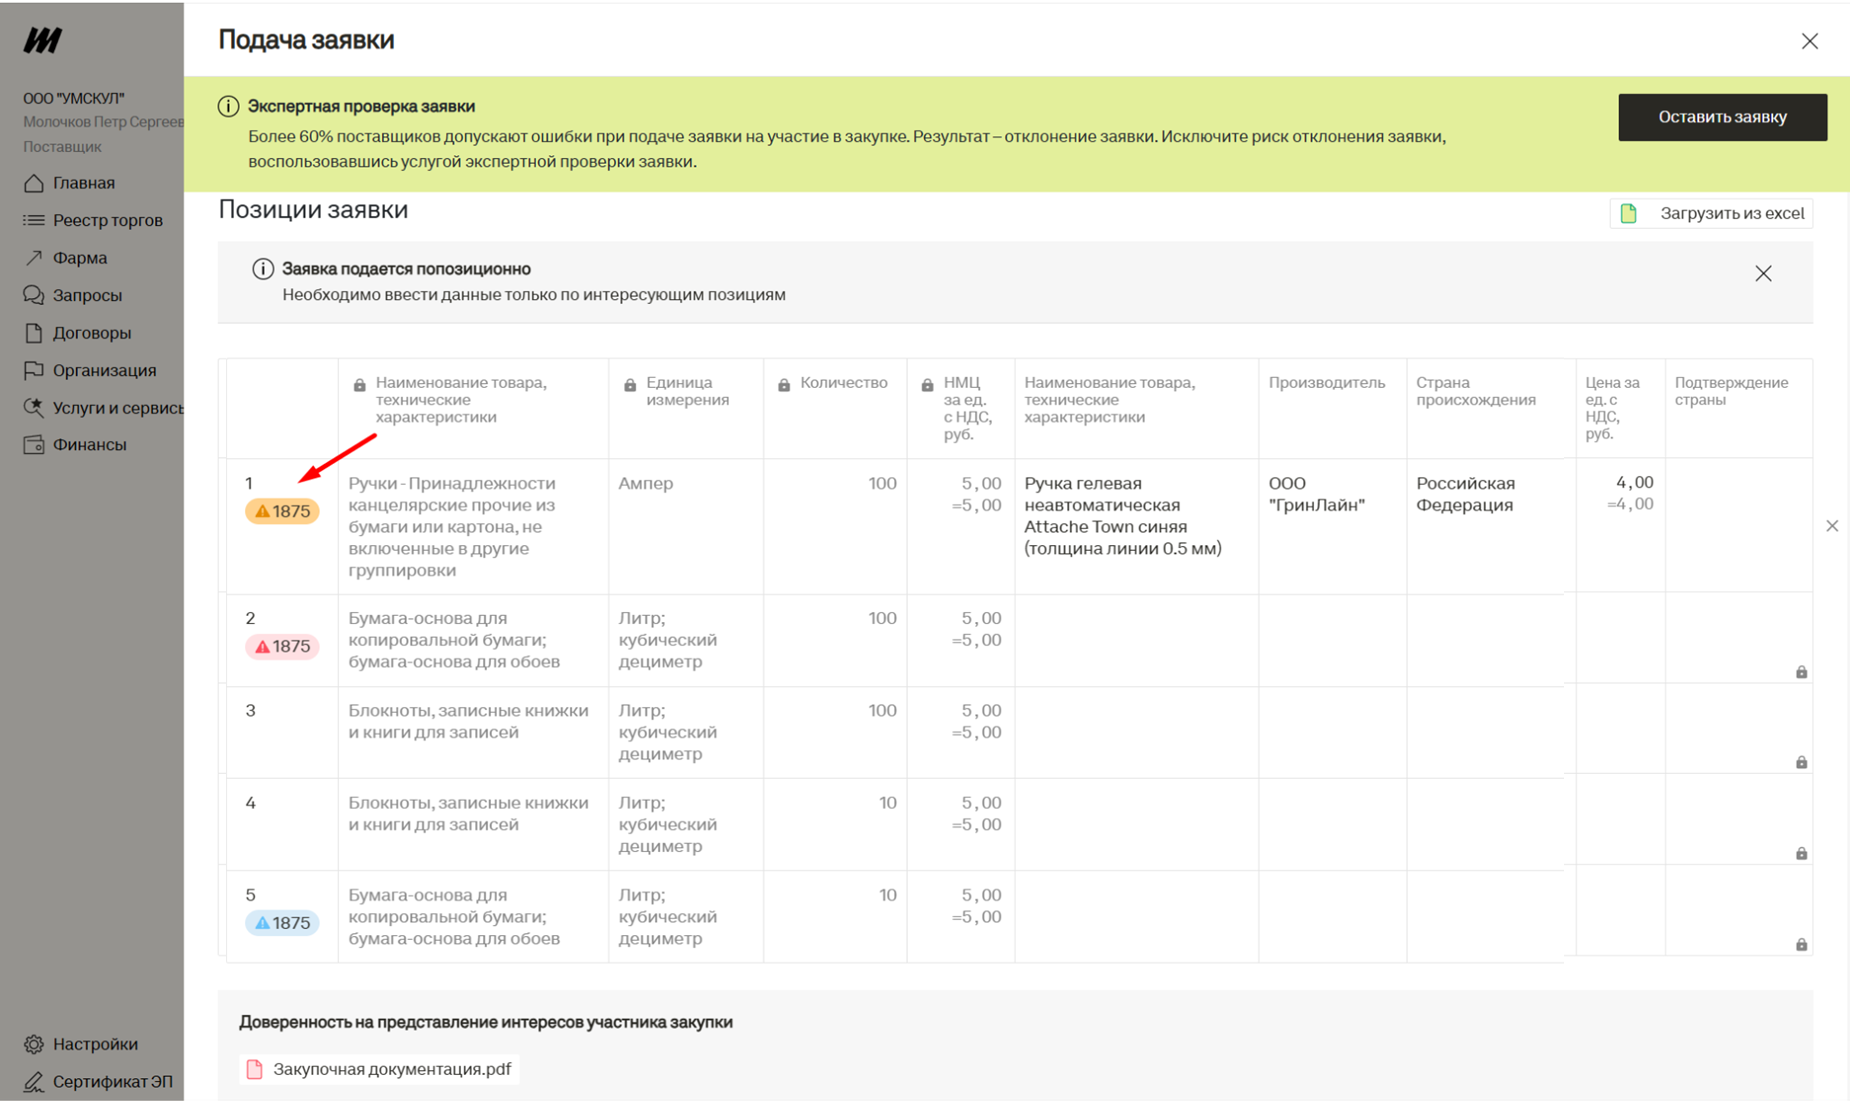This screenshot has height=1101, width=1850.
Task: Select the Сертификат ЭП sidebar item
Action: coord(112,1081)
